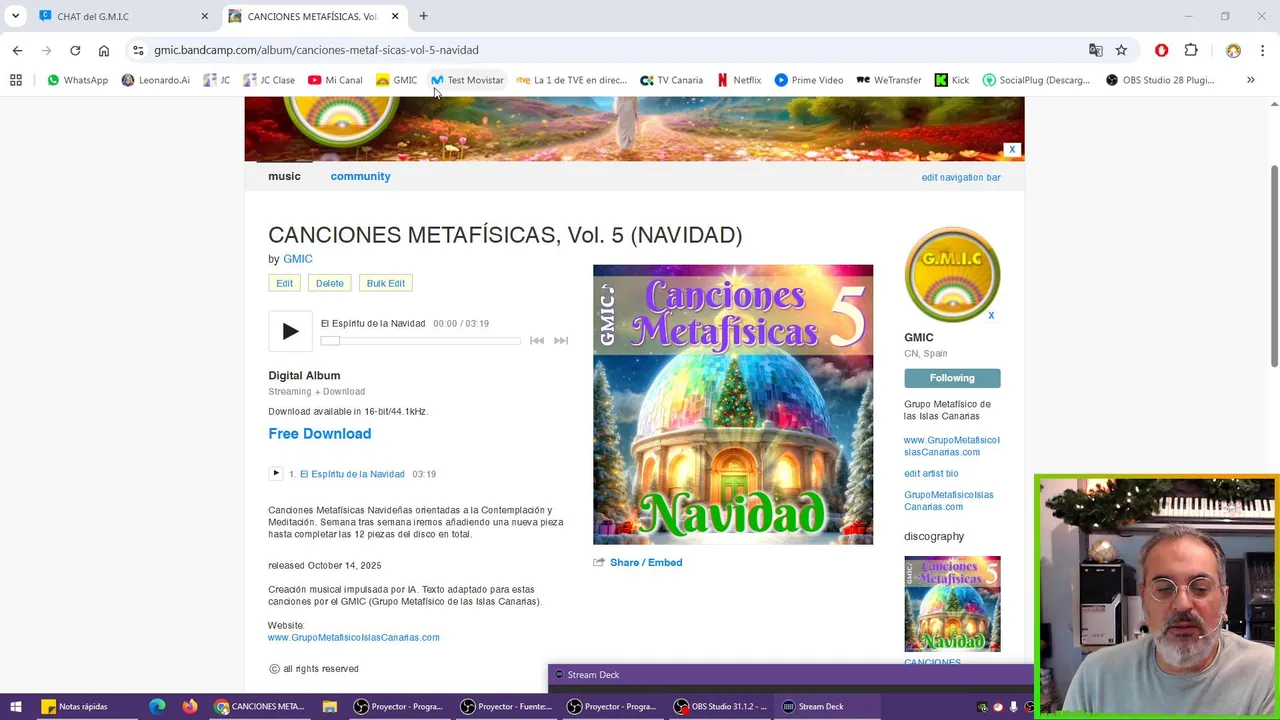Skip to previous track in player

[537, 341]
